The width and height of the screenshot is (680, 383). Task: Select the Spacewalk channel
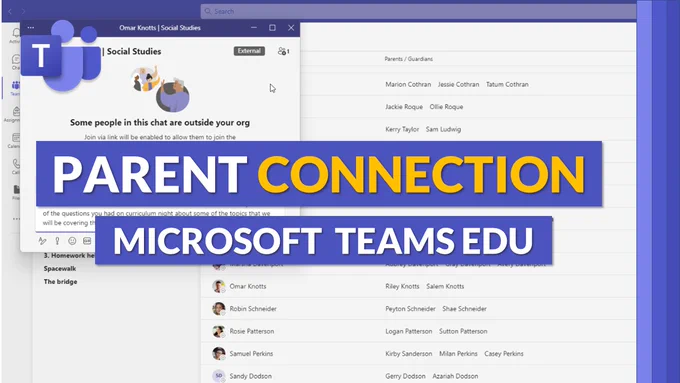[x=60, y=268]
